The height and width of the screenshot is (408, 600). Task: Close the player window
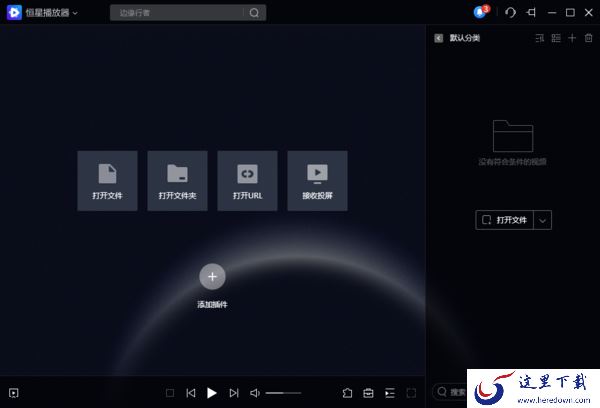589,13
